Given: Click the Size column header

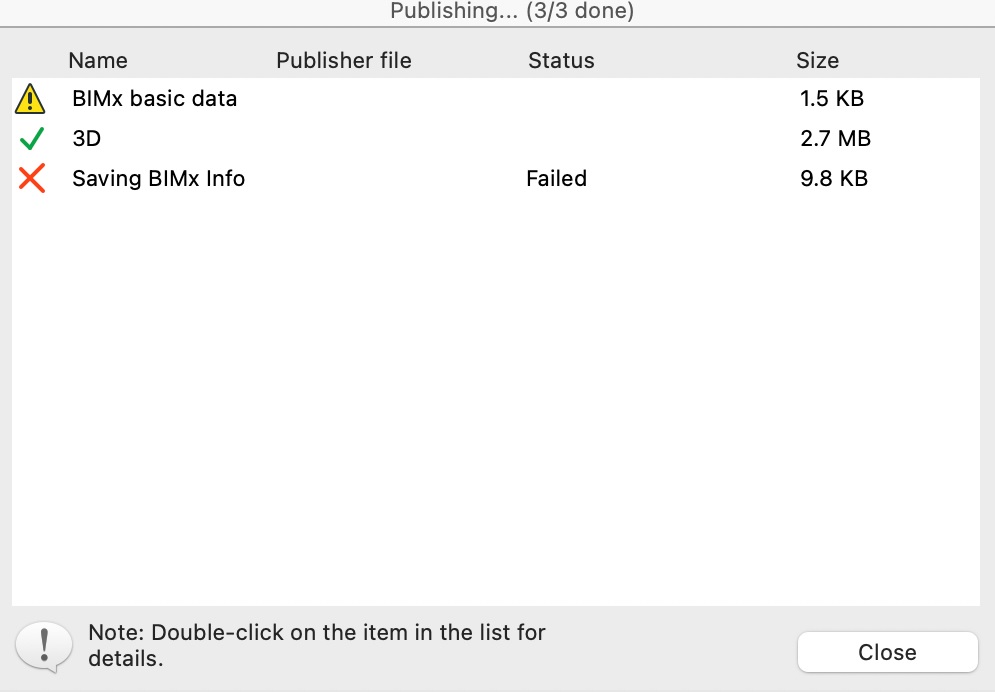Looking at the screenshot, I should [817, 60].
